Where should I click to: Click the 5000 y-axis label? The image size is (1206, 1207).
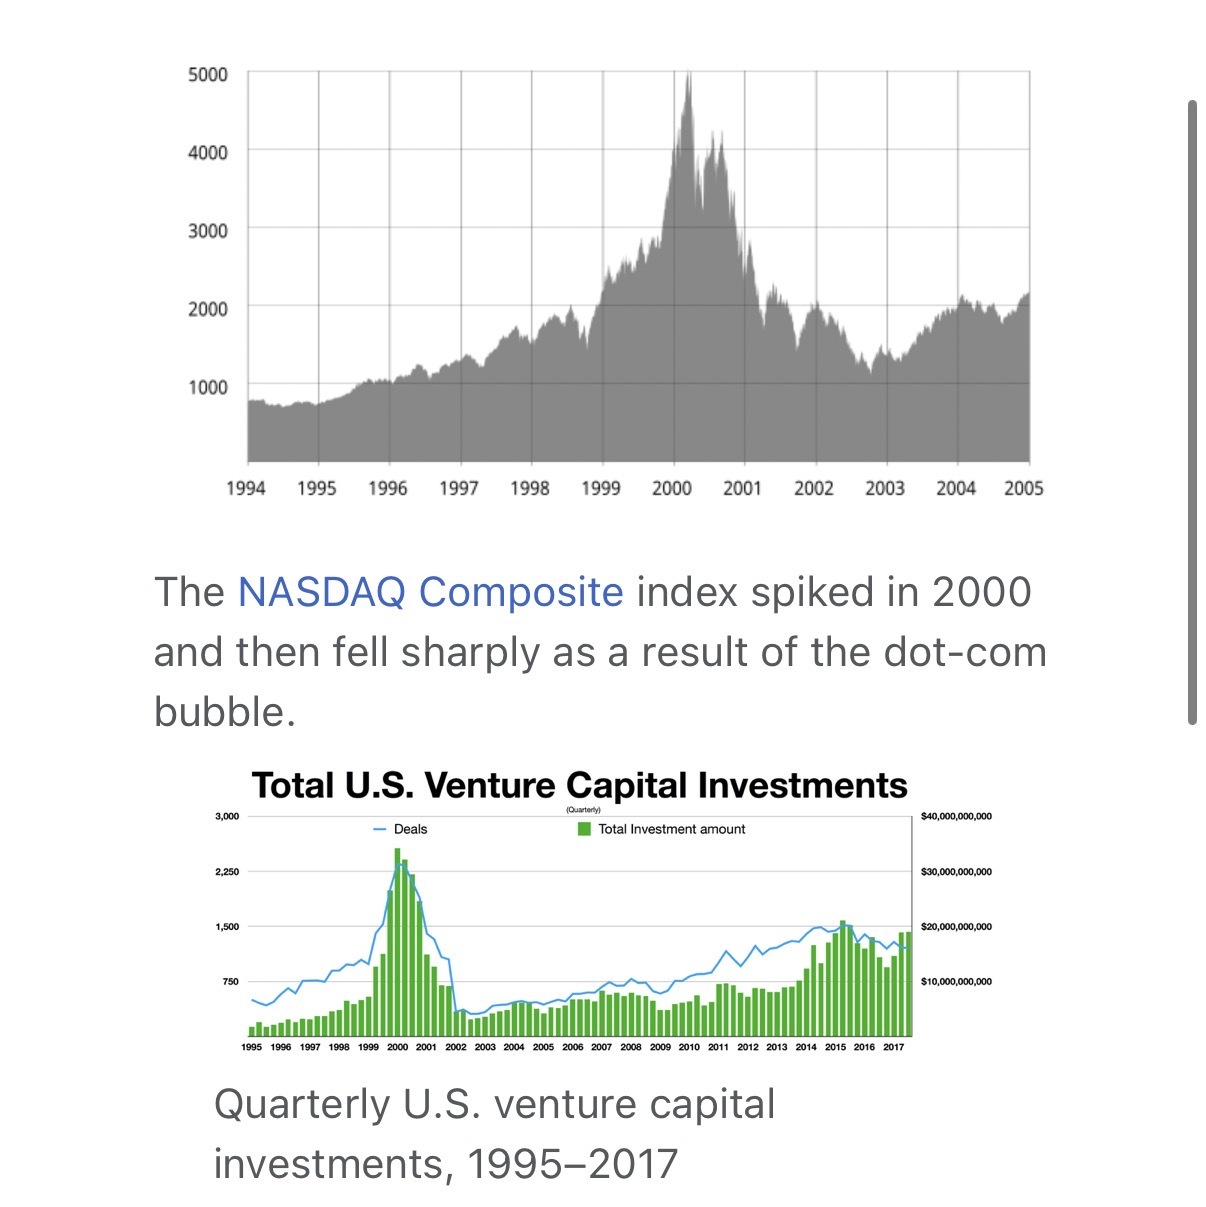pyautogui.click(x=208, y=74)
